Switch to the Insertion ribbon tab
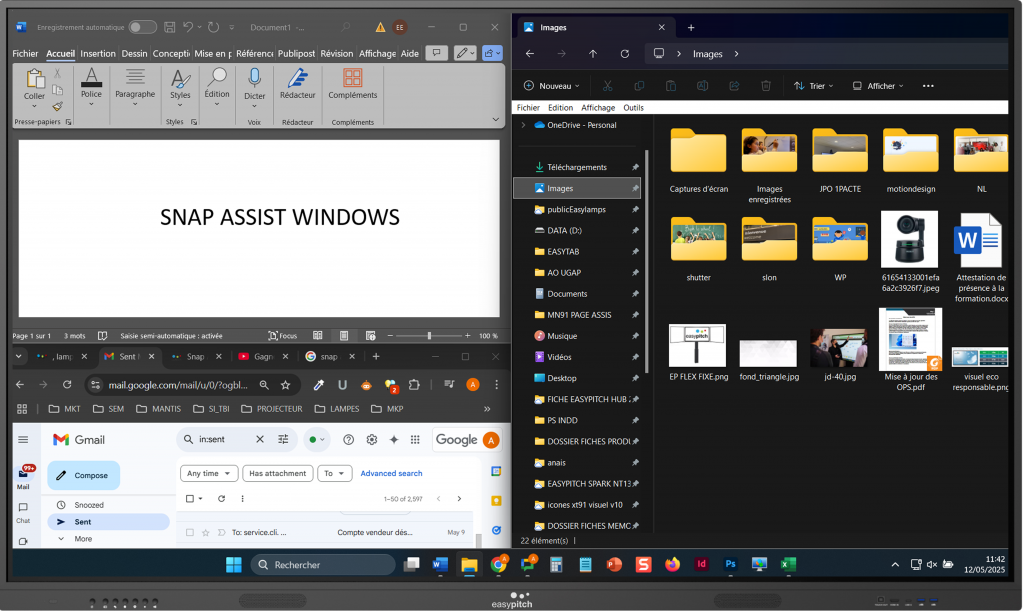Image resolution: width=1024 pixels, height=611 pixels. tap(98, 53)
